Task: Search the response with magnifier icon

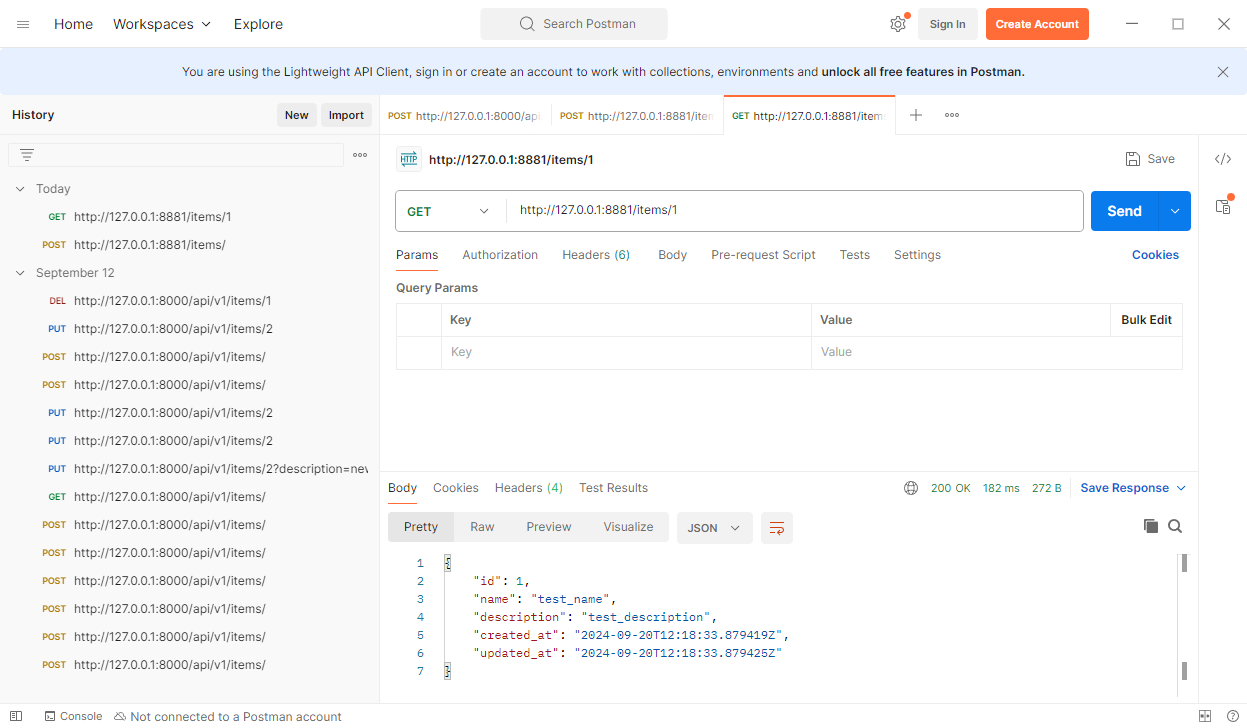Action: pos(1175,526)
